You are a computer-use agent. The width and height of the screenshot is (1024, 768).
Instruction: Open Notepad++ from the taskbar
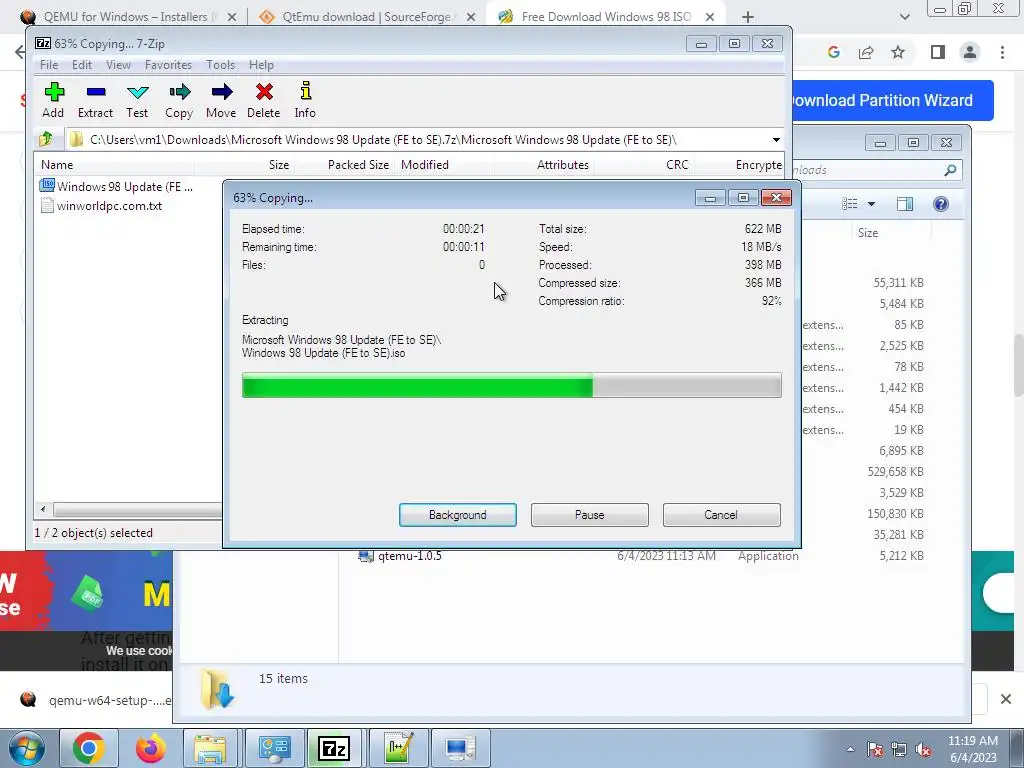[x=398, y=748]
